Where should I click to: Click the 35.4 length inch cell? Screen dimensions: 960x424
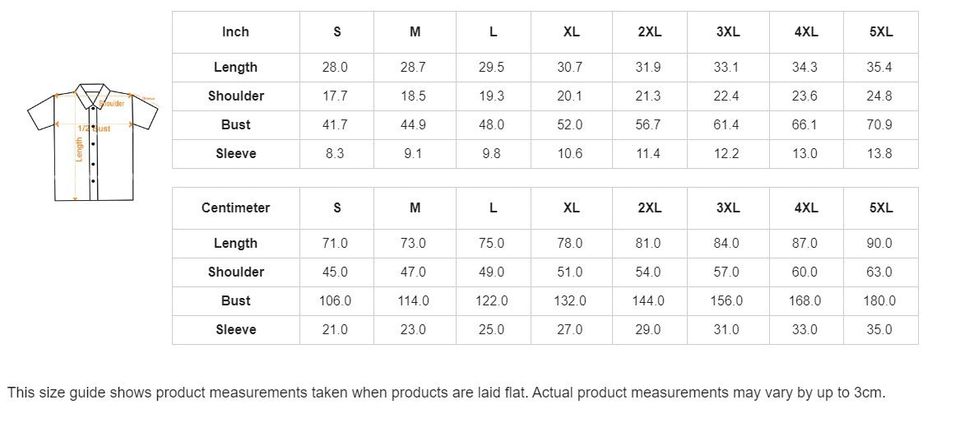click(881, 67)
